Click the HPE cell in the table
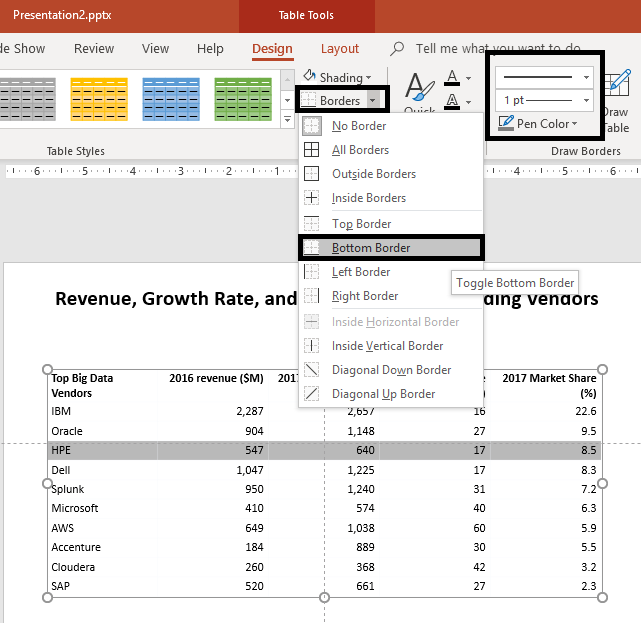Screen dimensions: 641x623 tap(103, 450)
